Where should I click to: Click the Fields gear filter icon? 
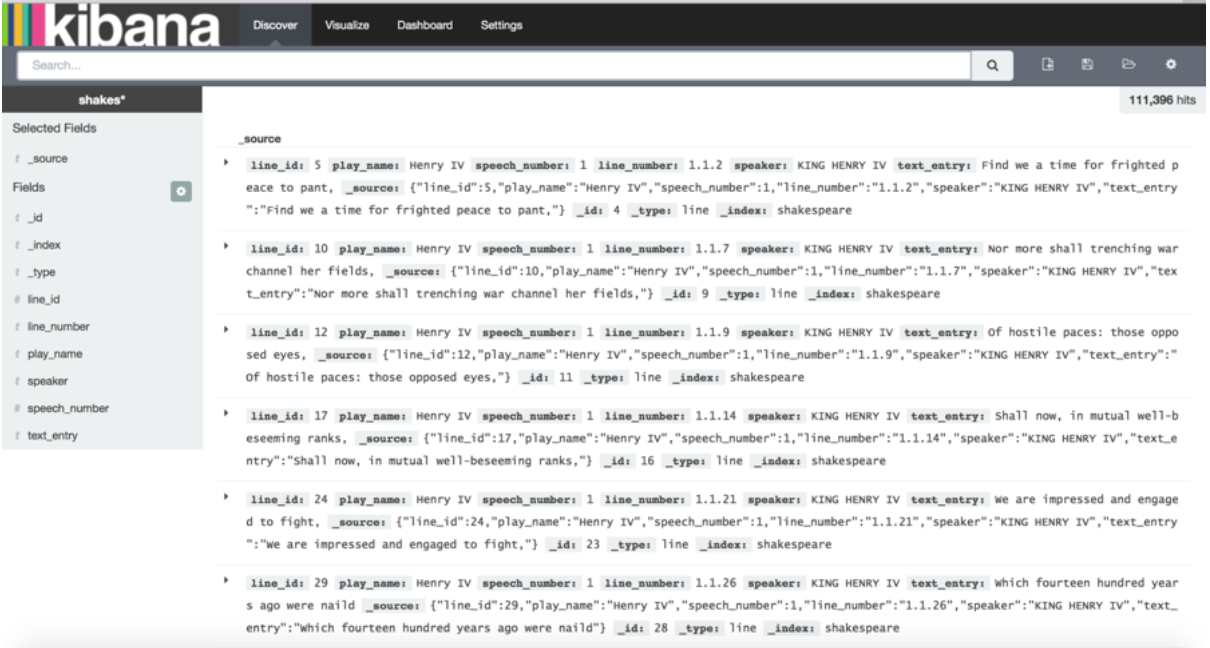click(x=181, y=191)
